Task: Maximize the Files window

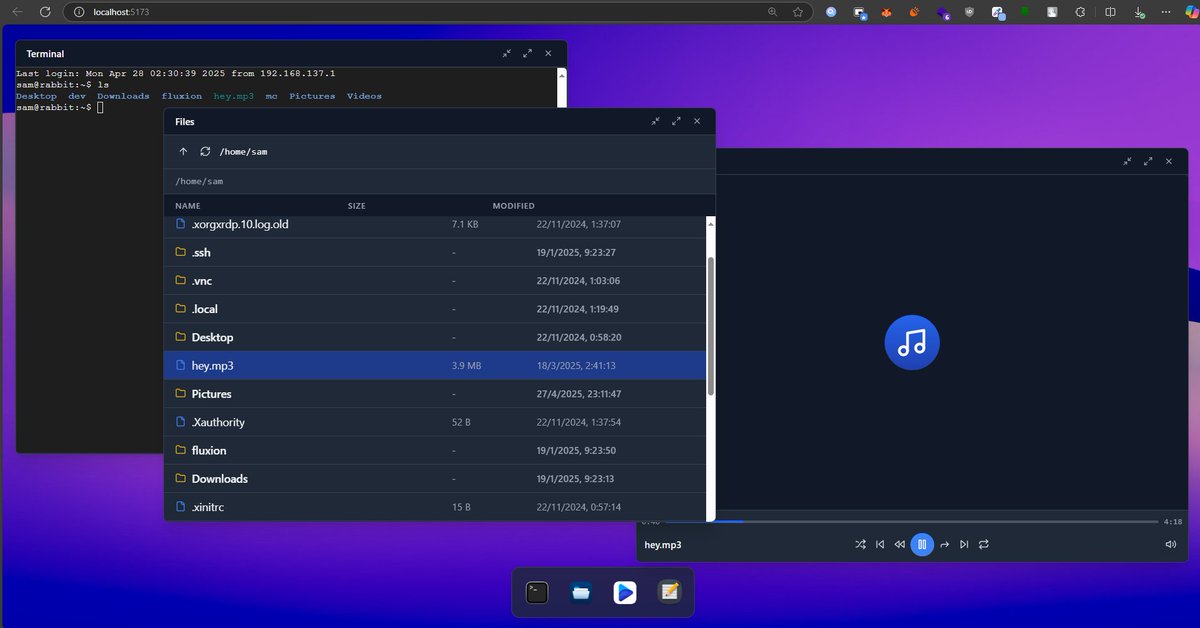Action: (676, 121)
